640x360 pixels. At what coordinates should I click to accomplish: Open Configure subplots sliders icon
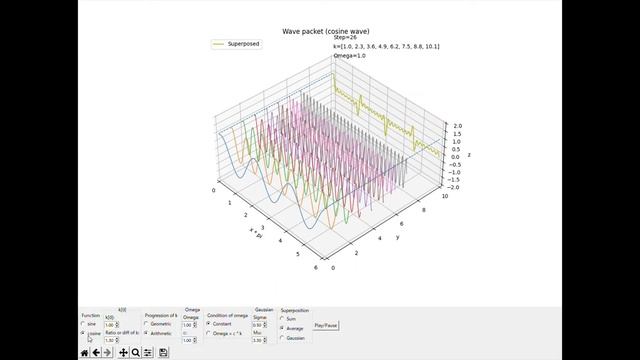(x=148, y=353)
